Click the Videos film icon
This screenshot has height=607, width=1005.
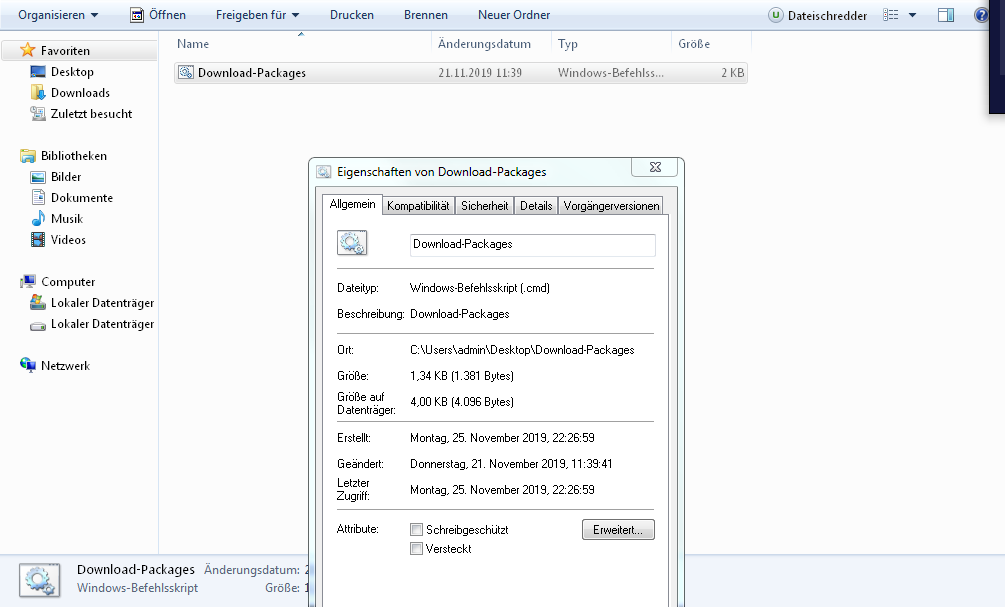[x=38, y=240]
